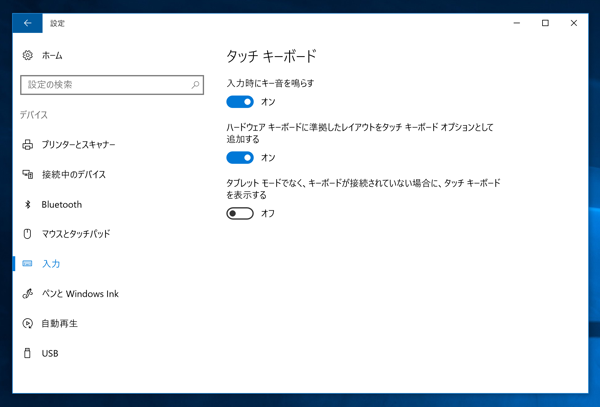
Task: Click the USB icon in sidebar
Action: 28,353
